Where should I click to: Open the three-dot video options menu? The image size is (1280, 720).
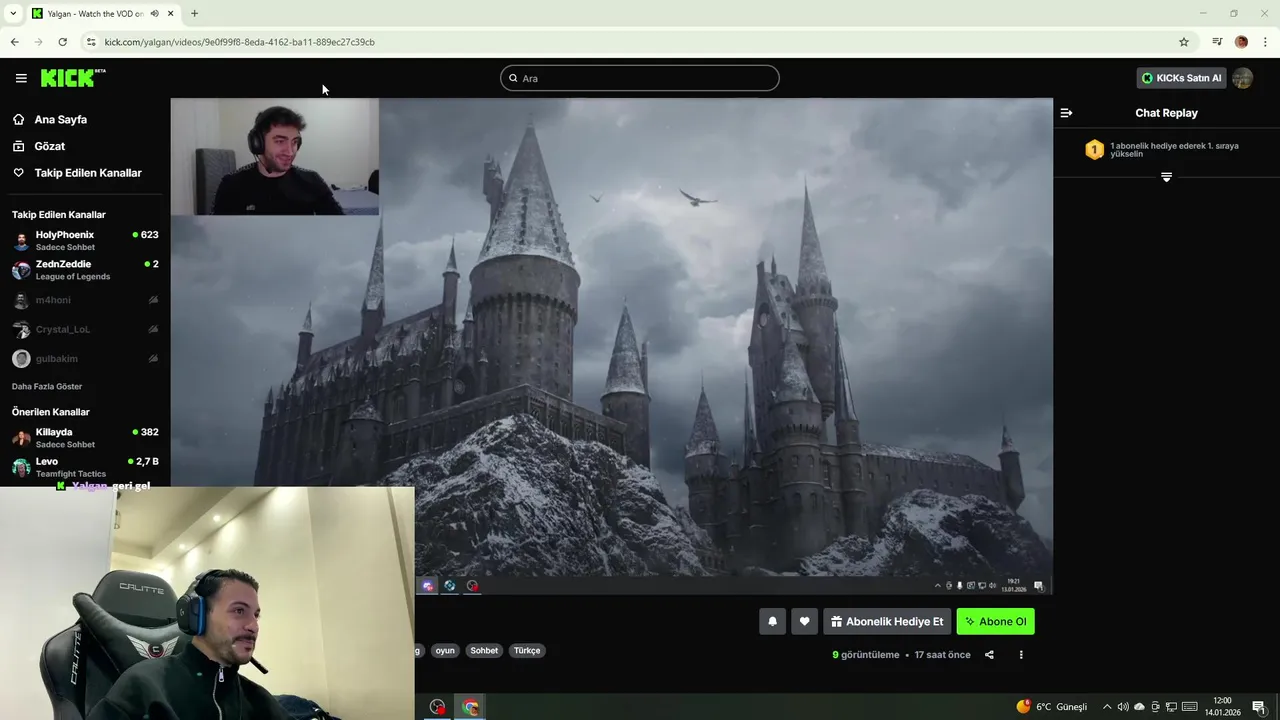1021,655
